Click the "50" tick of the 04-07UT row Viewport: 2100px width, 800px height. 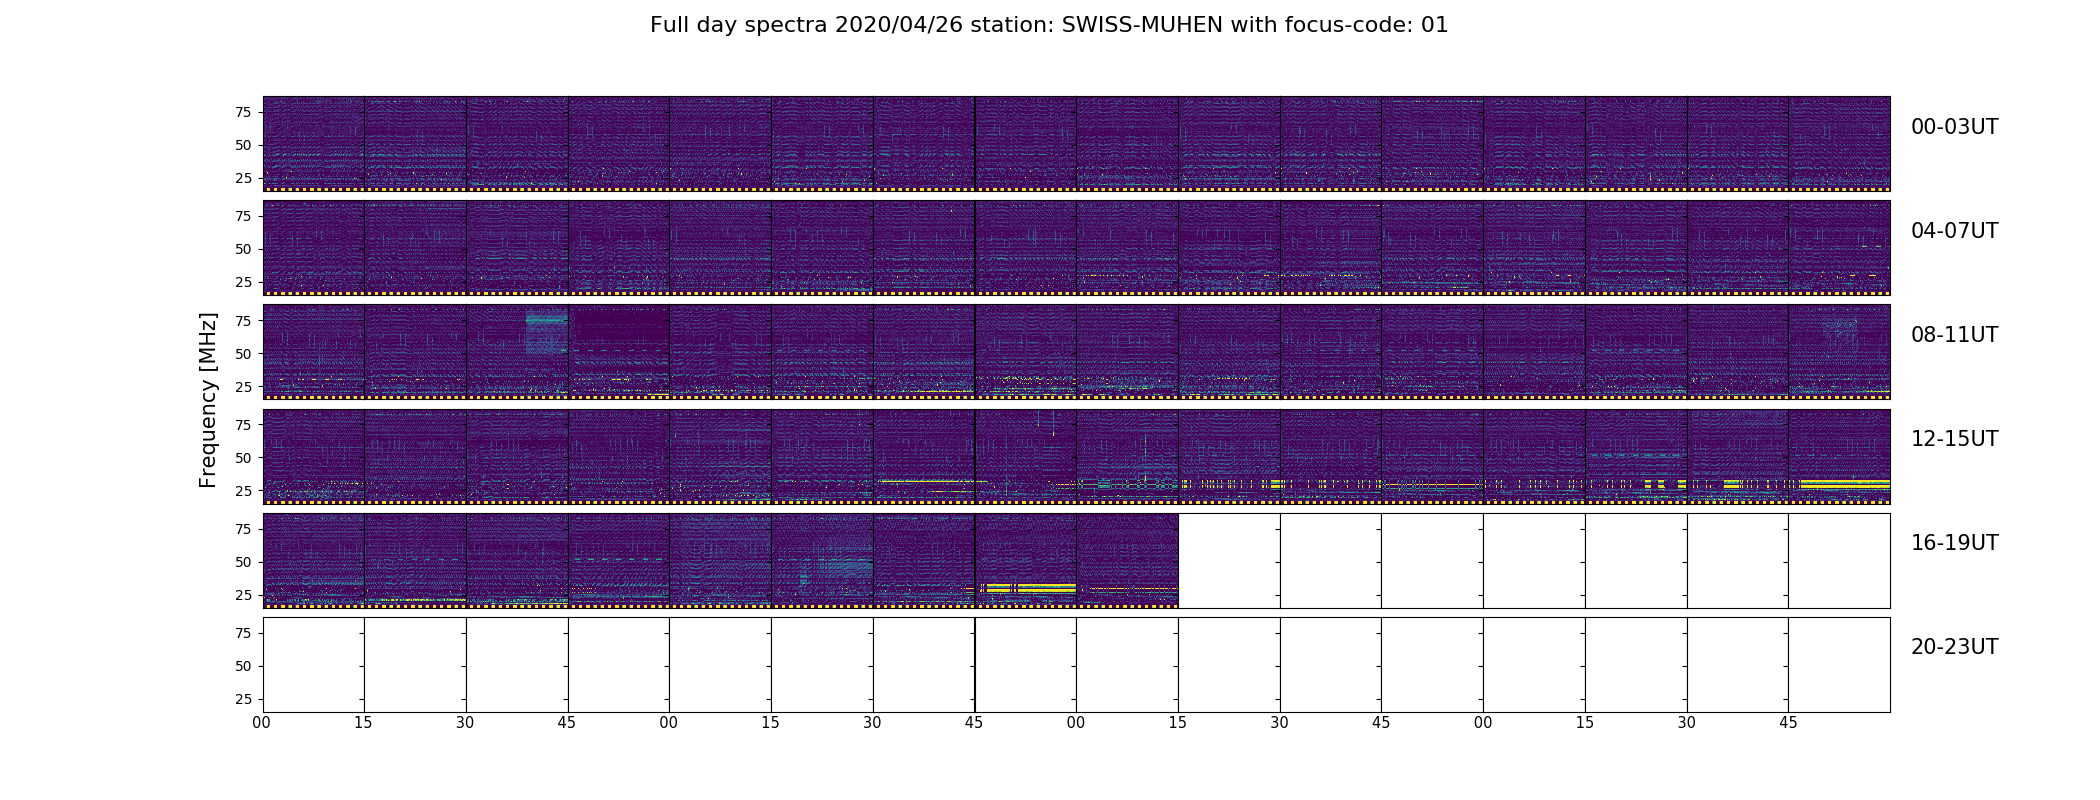point(243,249)
